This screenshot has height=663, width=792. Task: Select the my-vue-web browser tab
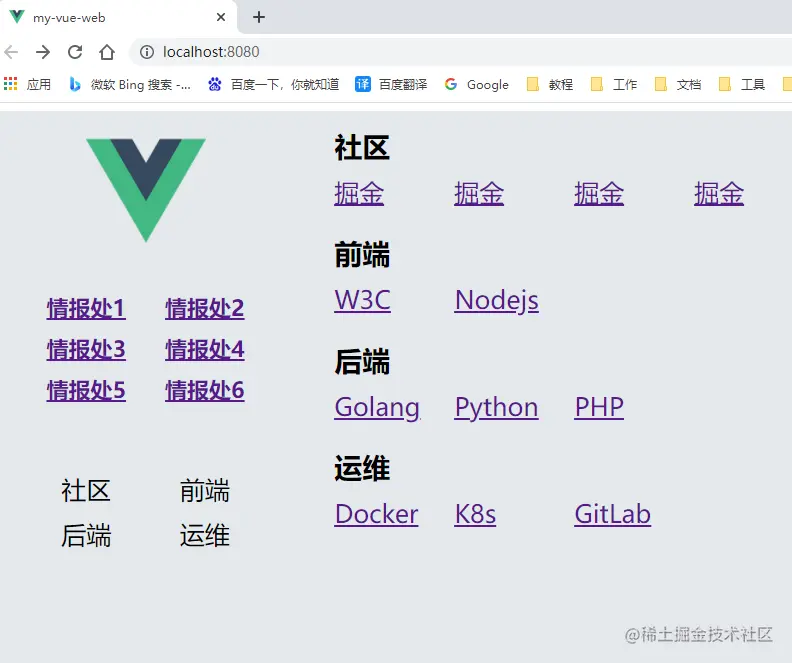[118, 17]
